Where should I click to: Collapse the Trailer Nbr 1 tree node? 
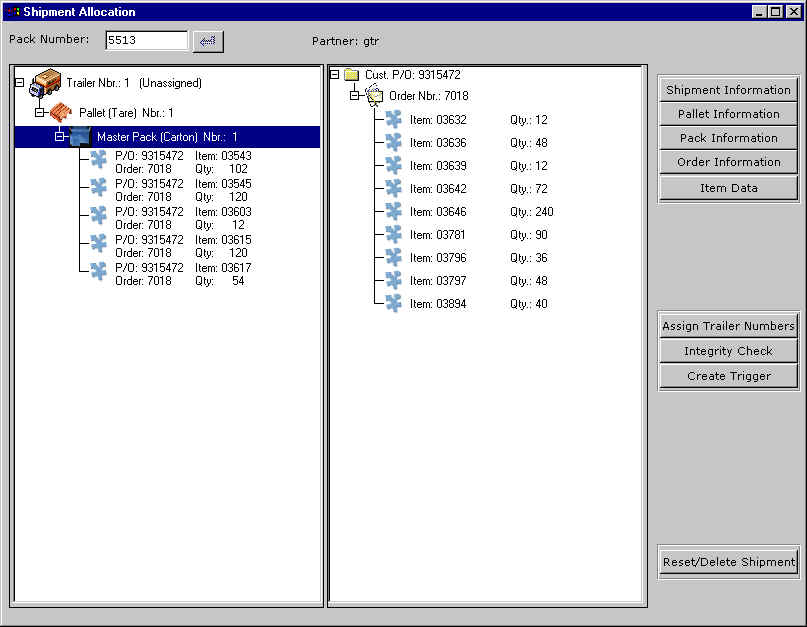coord(20,84)
